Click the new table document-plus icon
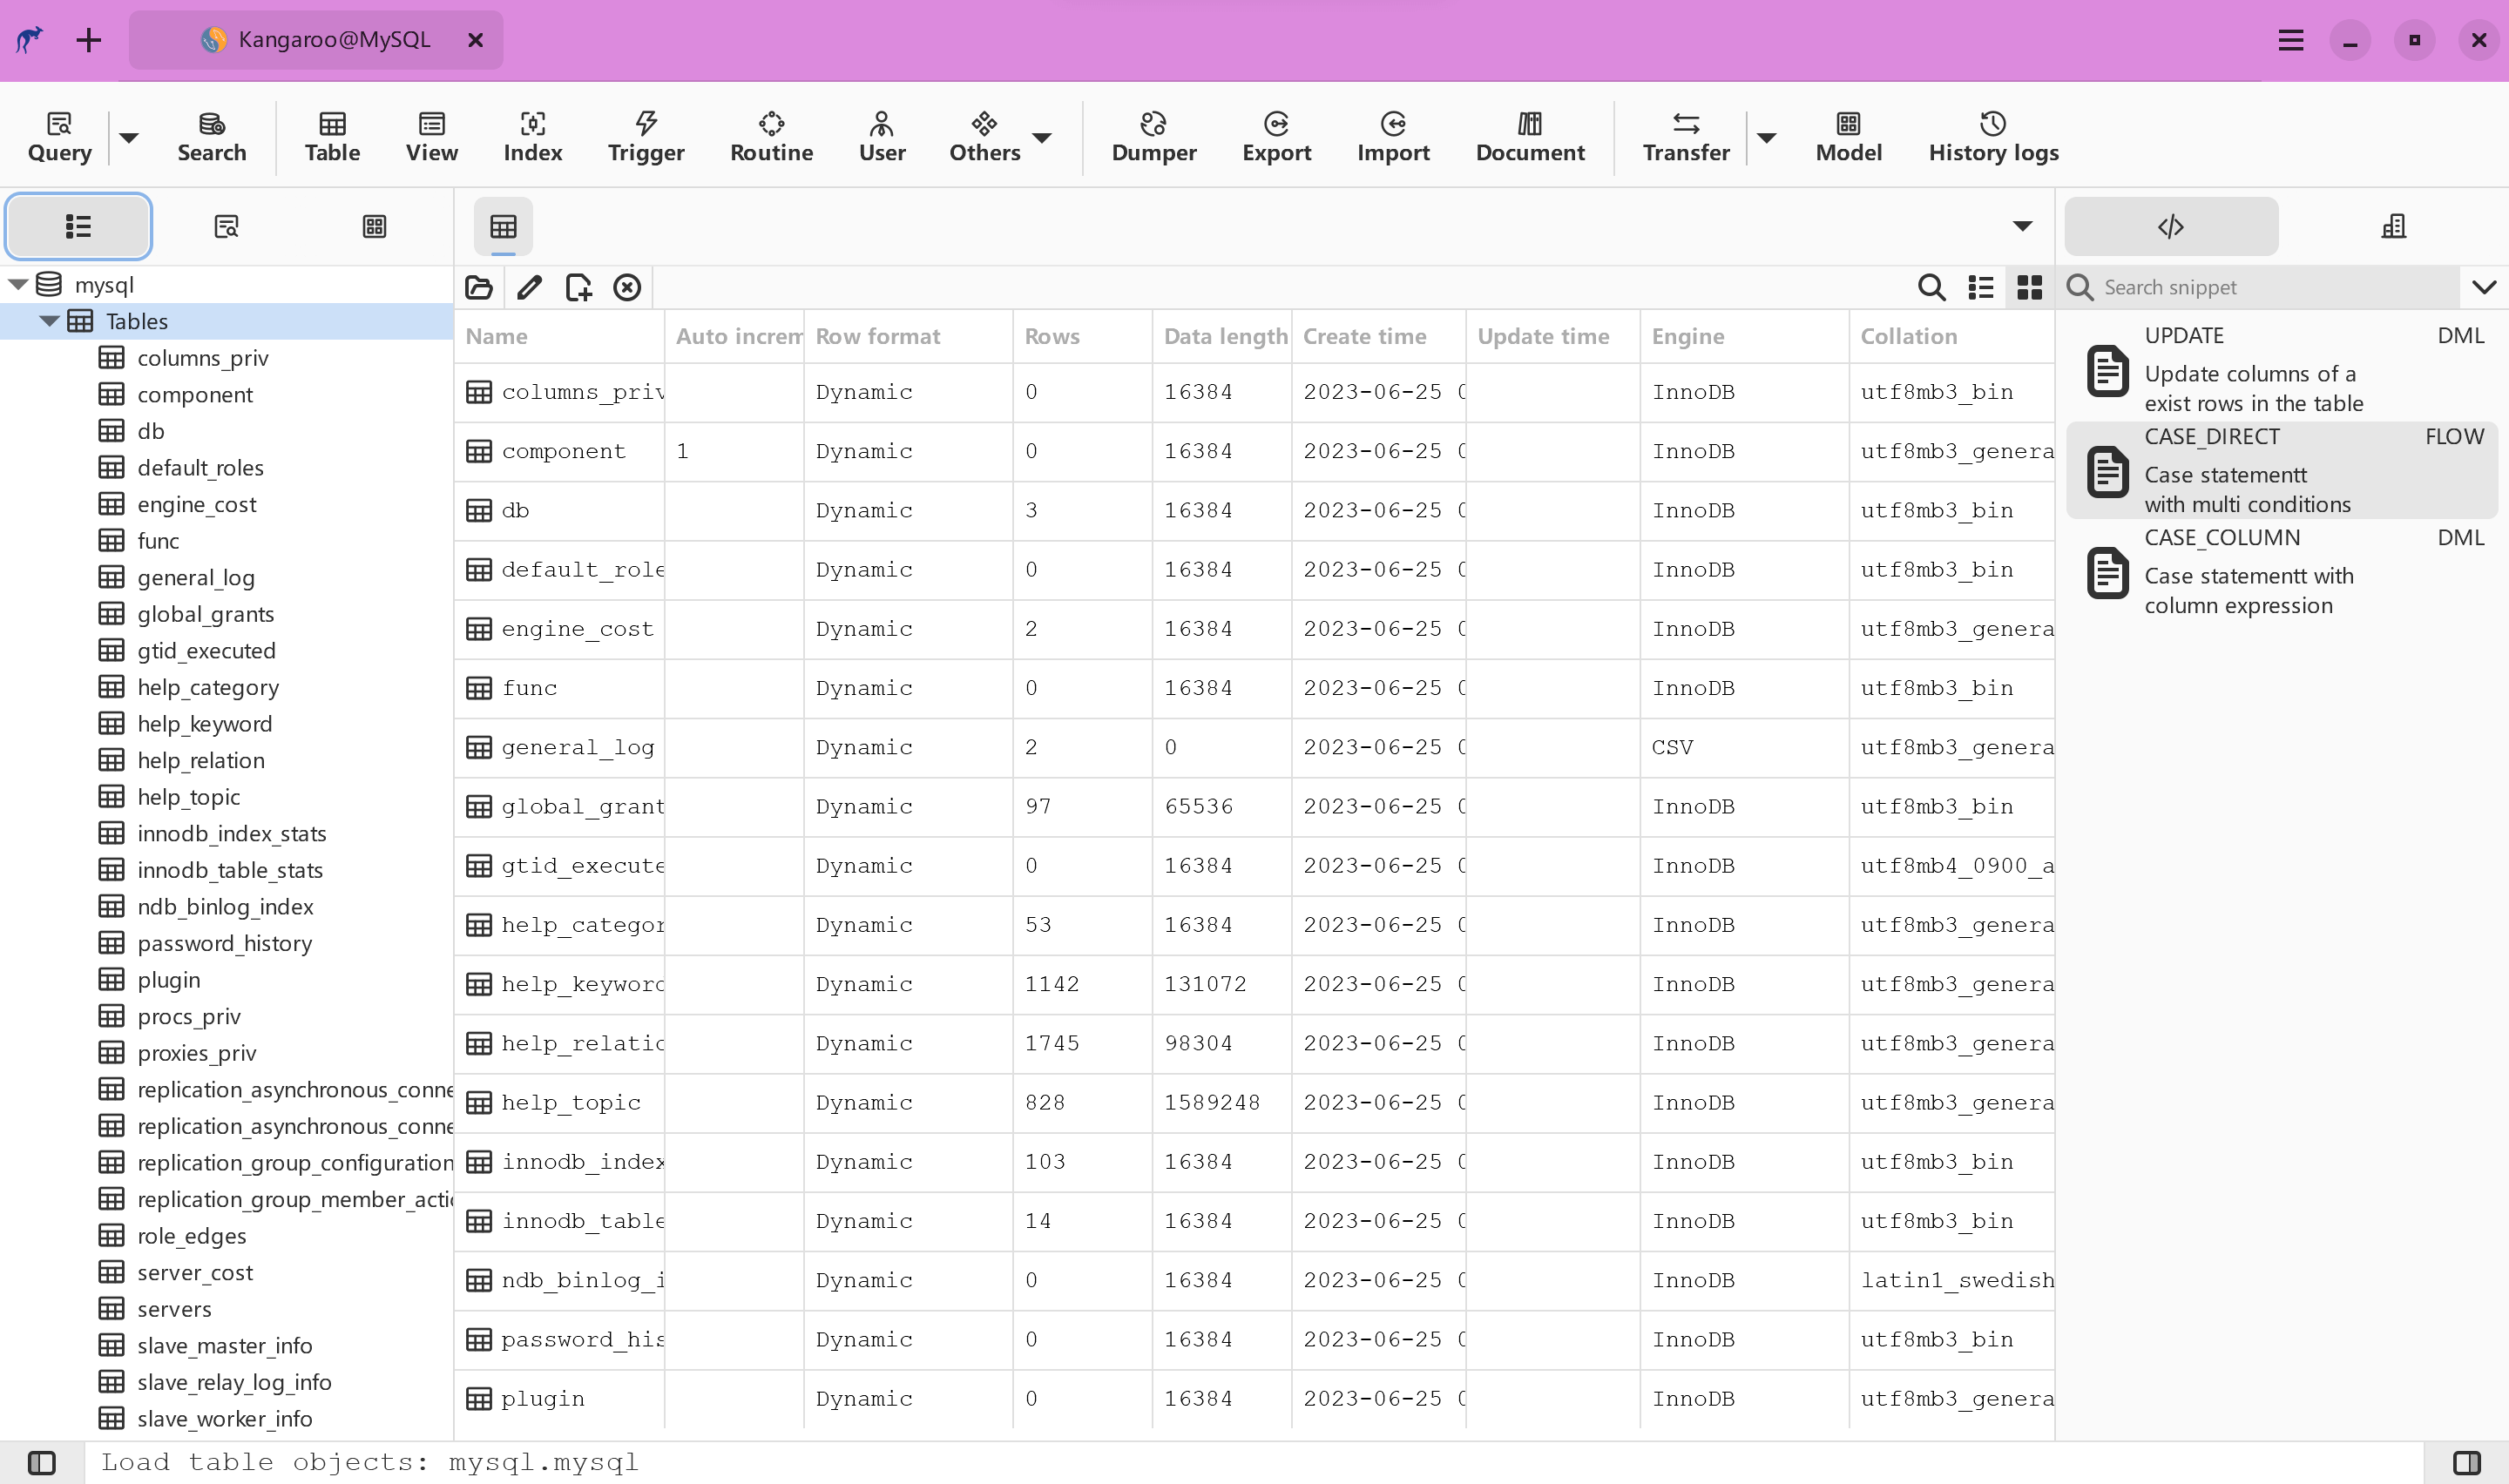This screenshot has height=1484, width=2509. (x=578, y=288)
